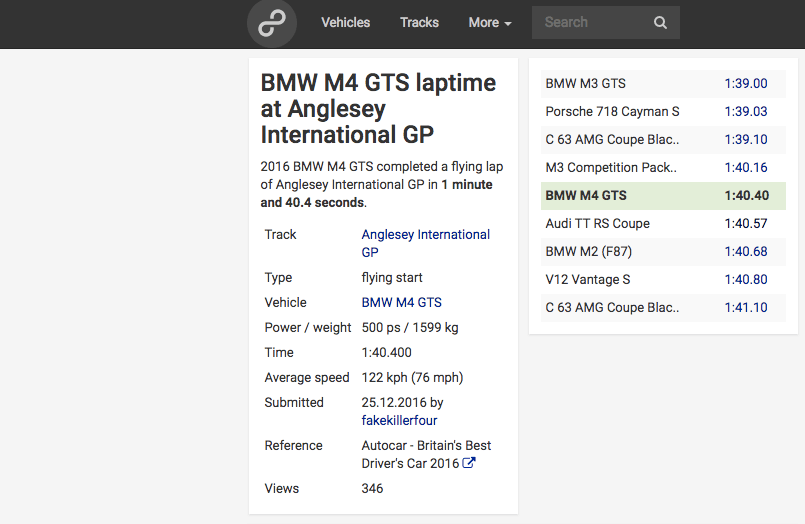Screen dimensions: 805x524
Task: Click the '1 minute and 40.4 seconds' text
Action: coord(376,193)
